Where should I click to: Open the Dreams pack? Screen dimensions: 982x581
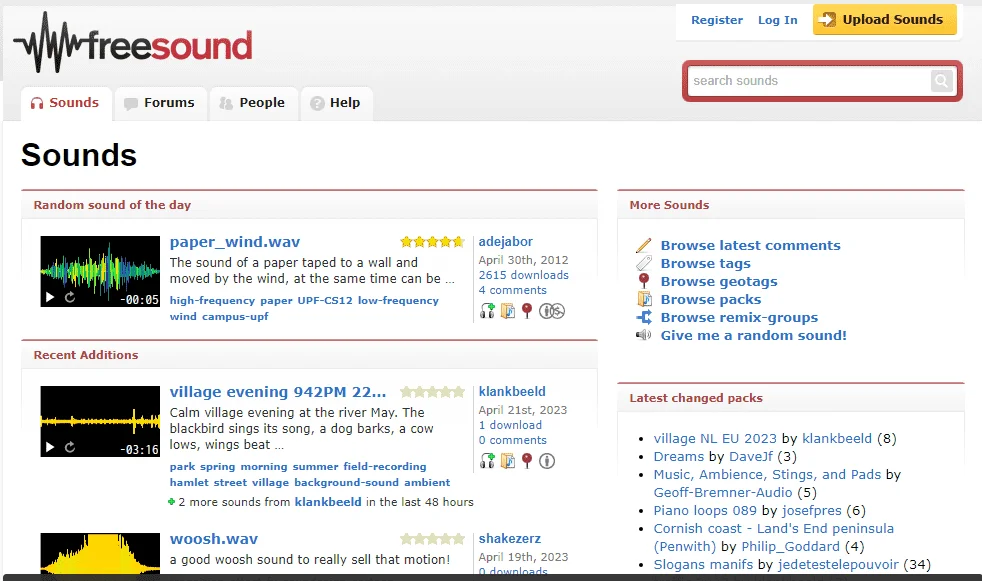(679, 457)
